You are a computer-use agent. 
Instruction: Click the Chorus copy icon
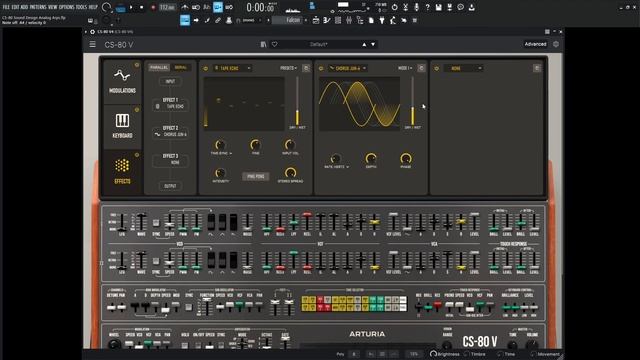(422, 68)
